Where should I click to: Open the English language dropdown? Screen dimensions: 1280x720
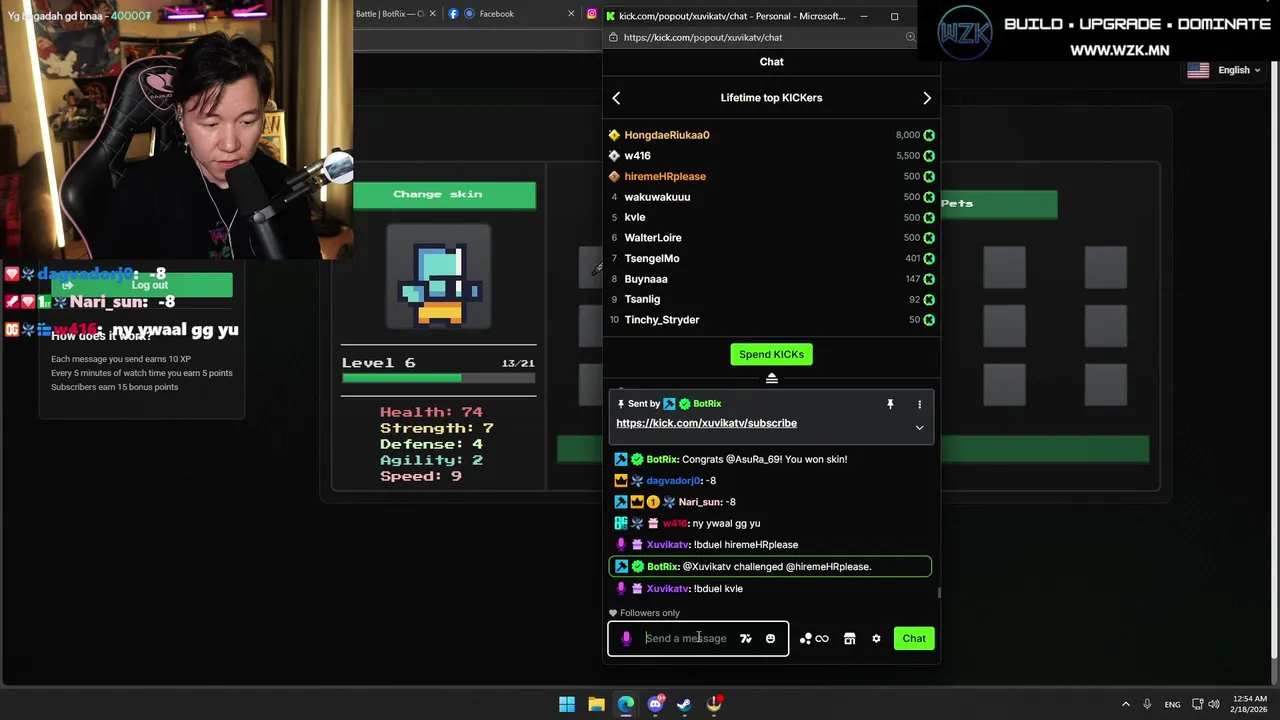(1224, 70)
